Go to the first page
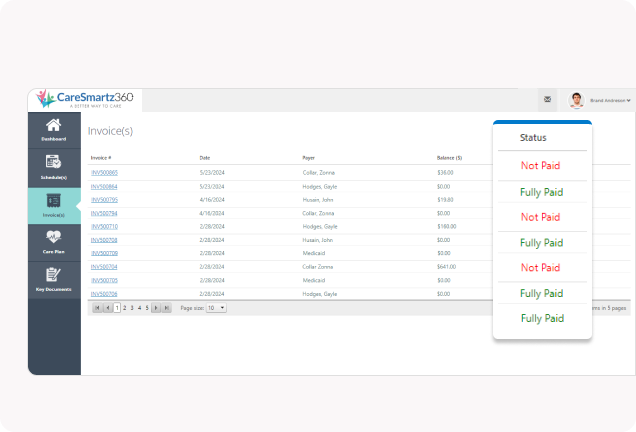This screenshot has width=636, height=432. tap(97, 308)
